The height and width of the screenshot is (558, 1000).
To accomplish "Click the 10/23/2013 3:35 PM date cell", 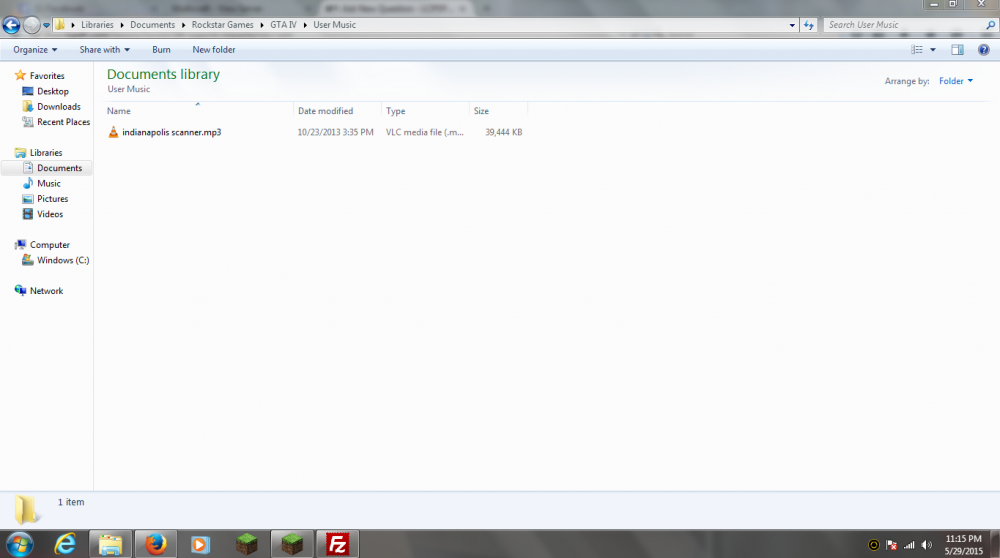I will coord(335,132).
